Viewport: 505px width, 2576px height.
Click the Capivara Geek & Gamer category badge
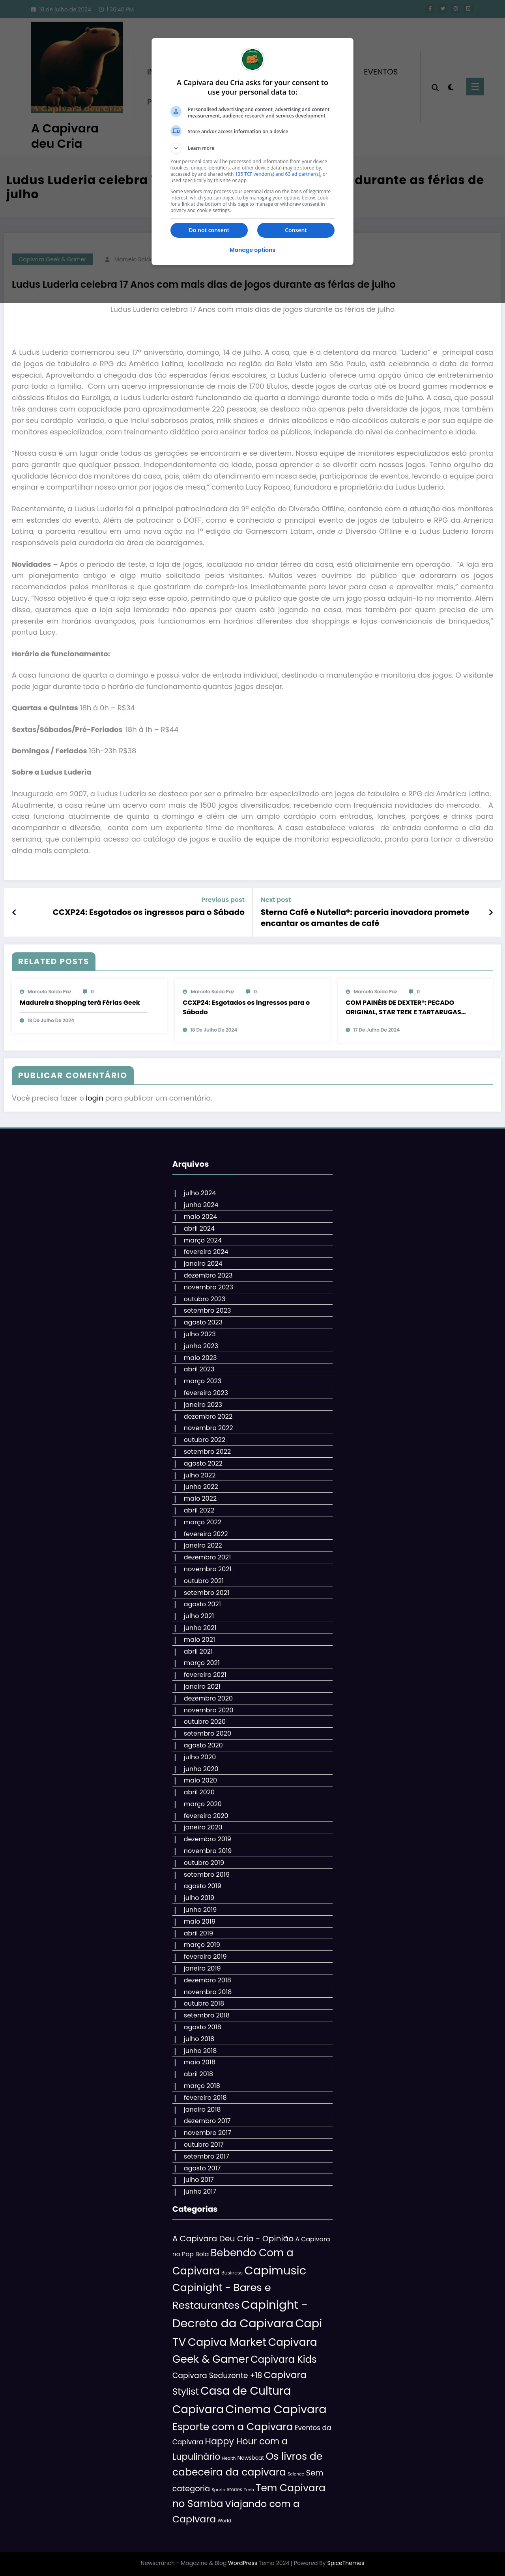pyautogui.click(x=52, y=259)
